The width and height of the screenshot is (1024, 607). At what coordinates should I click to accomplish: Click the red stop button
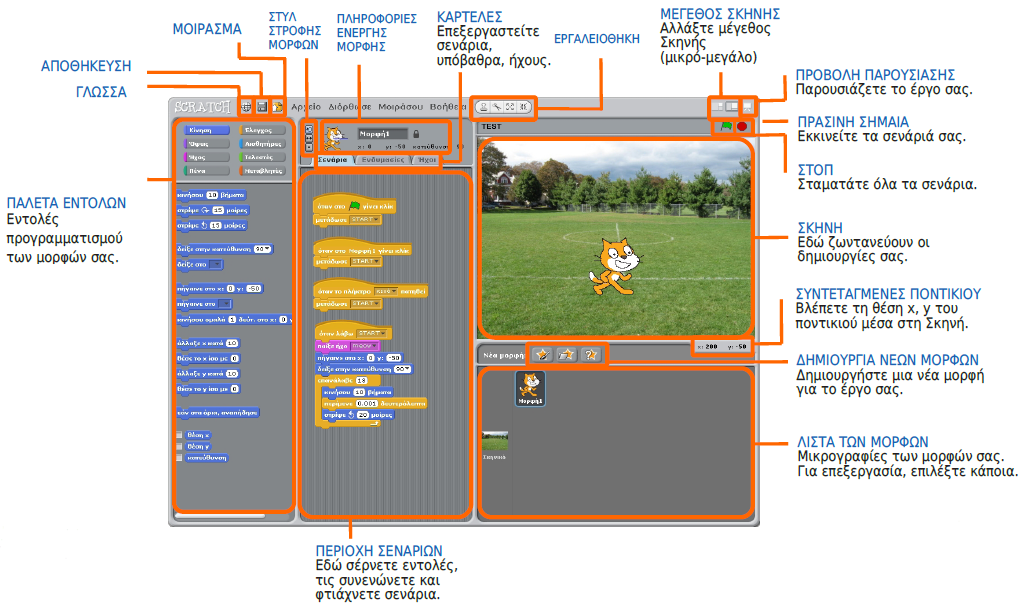[742, 126]
